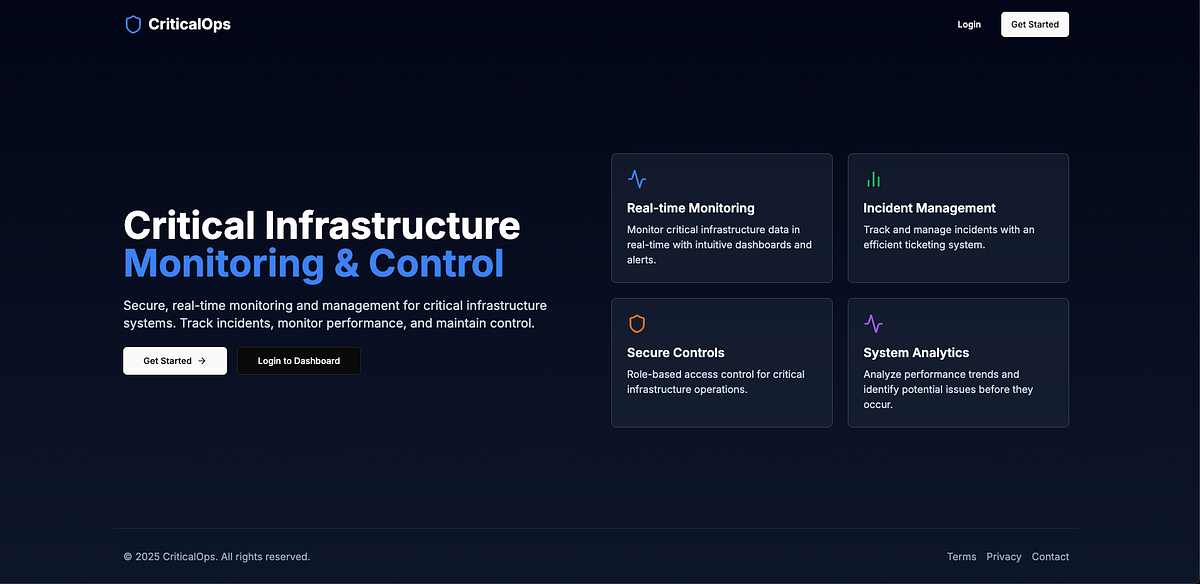
Task: Click the purple pulse icon on System Analytics card
Action: [x=873, y=323]
